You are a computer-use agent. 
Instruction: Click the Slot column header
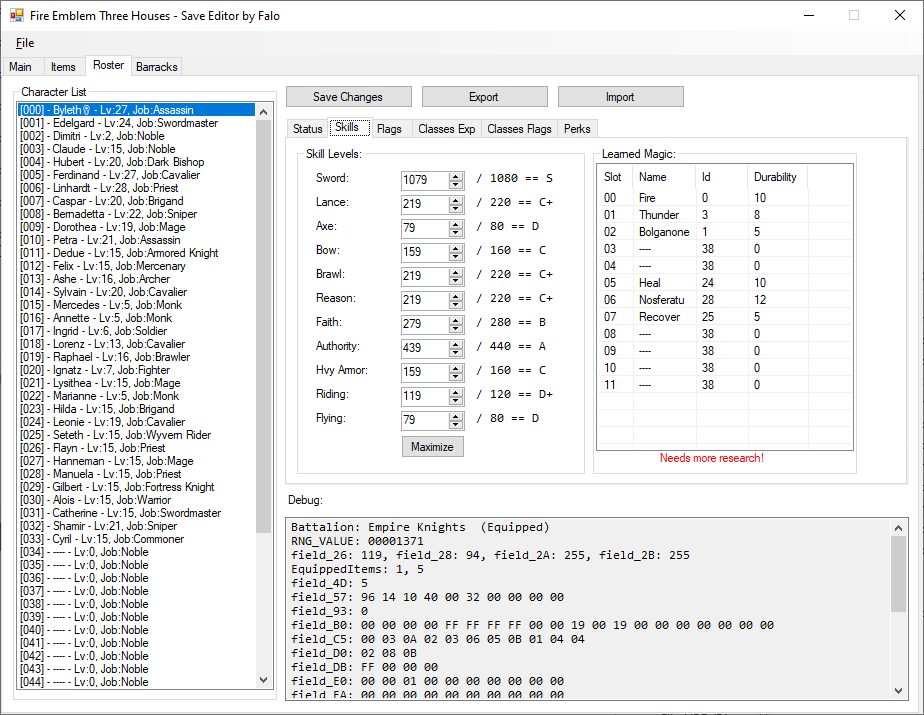615,177
